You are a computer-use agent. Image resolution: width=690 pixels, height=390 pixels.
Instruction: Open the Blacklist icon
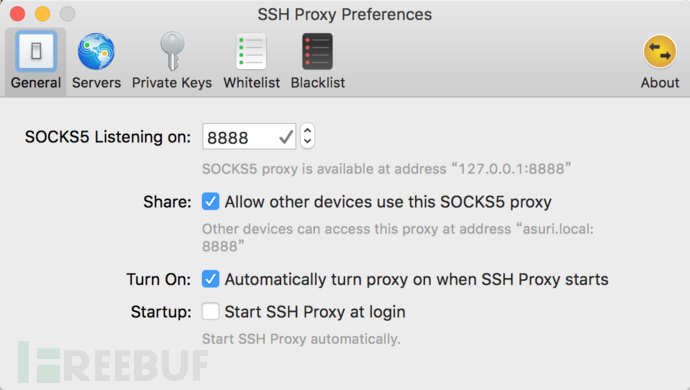pyautogui.click(x=317, y=52)
